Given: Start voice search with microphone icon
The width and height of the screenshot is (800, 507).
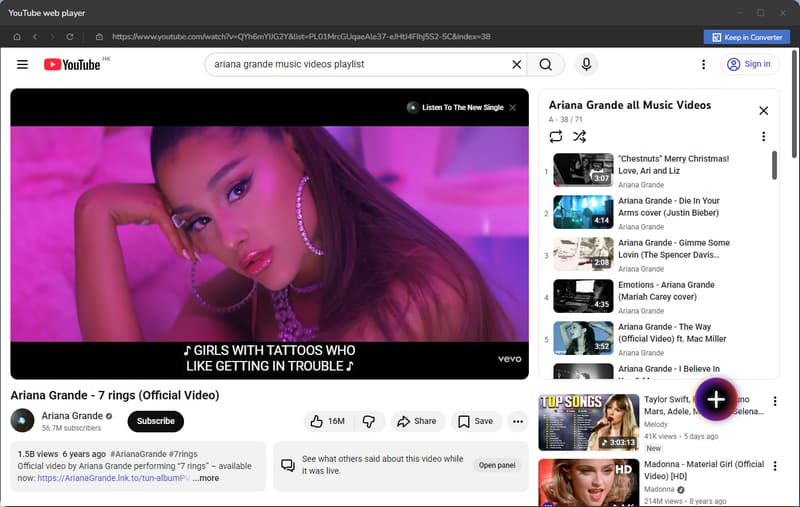Looking at the screenshot, I should pos(586,64).
